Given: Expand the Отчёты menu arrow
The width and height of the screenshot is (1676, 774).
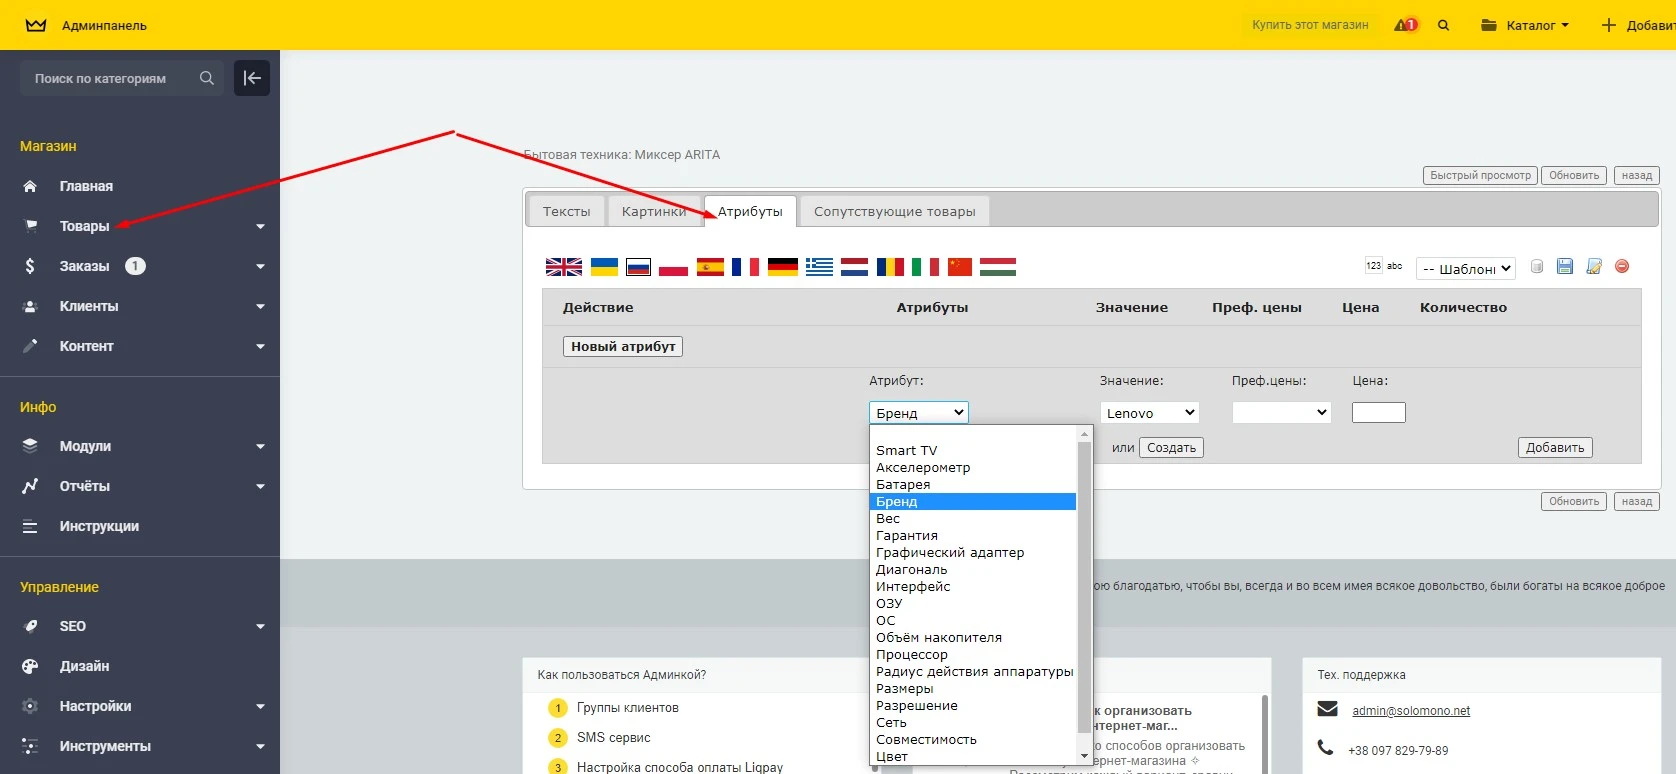Looking at the screenshot, I should click(x=260, y=487).
